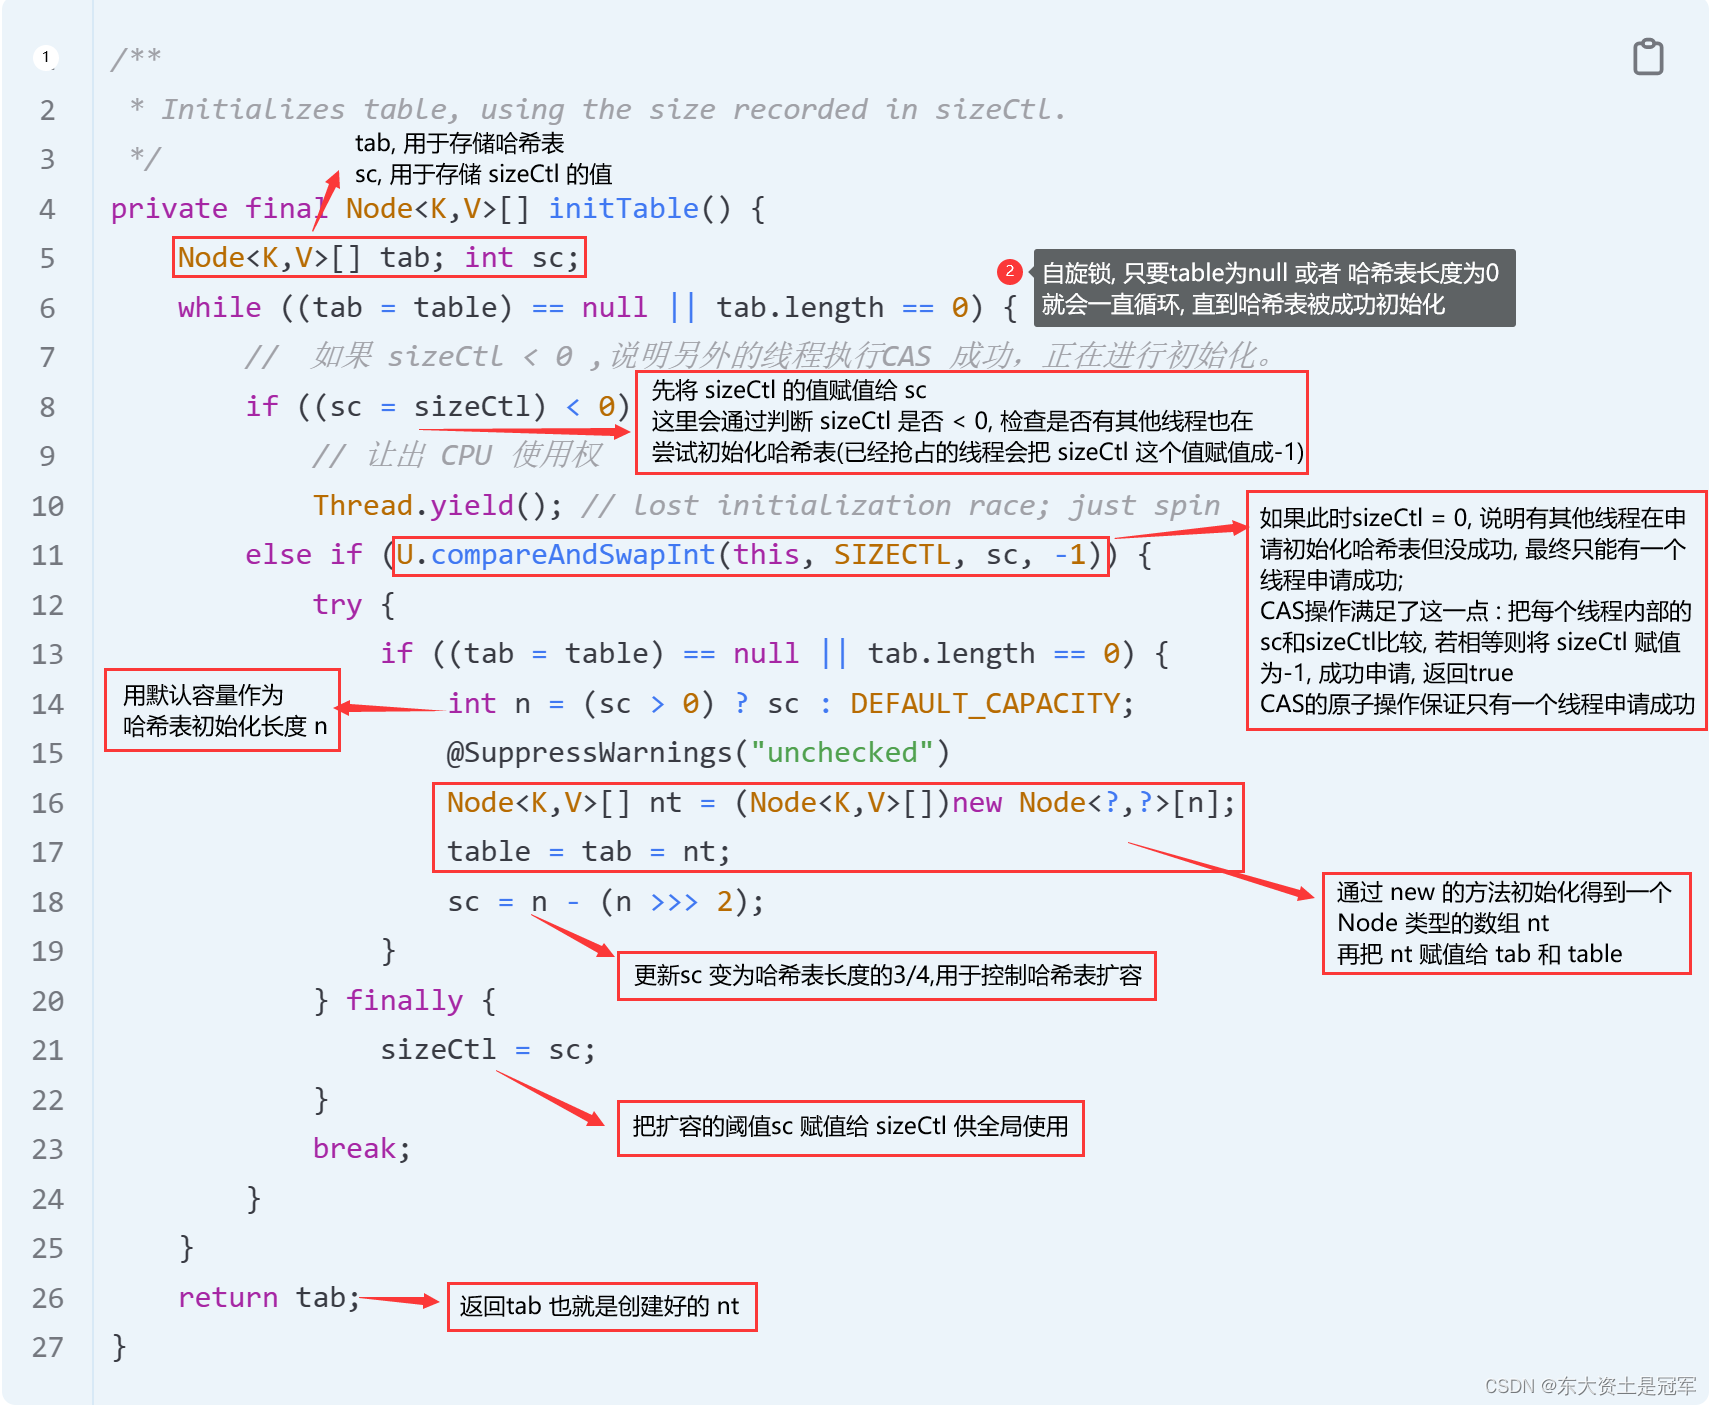
Task: Click the 用默认容量作为 annotation box
Action: point(222,710)
